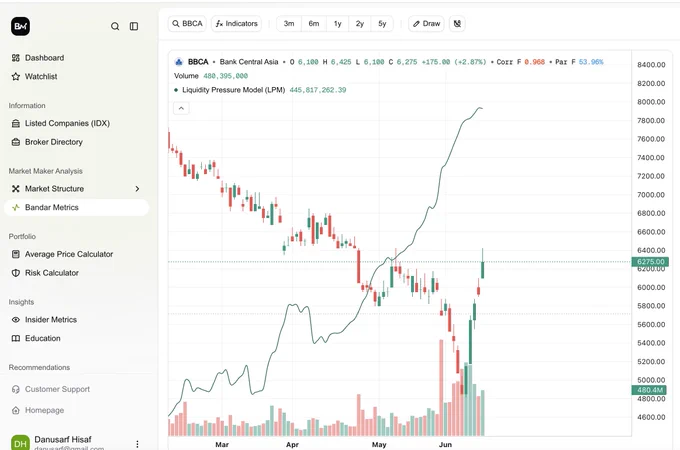This screenshot has height=450, width=680.
Task: Collapse the indicator legend chevron
Action: [181, 108]
